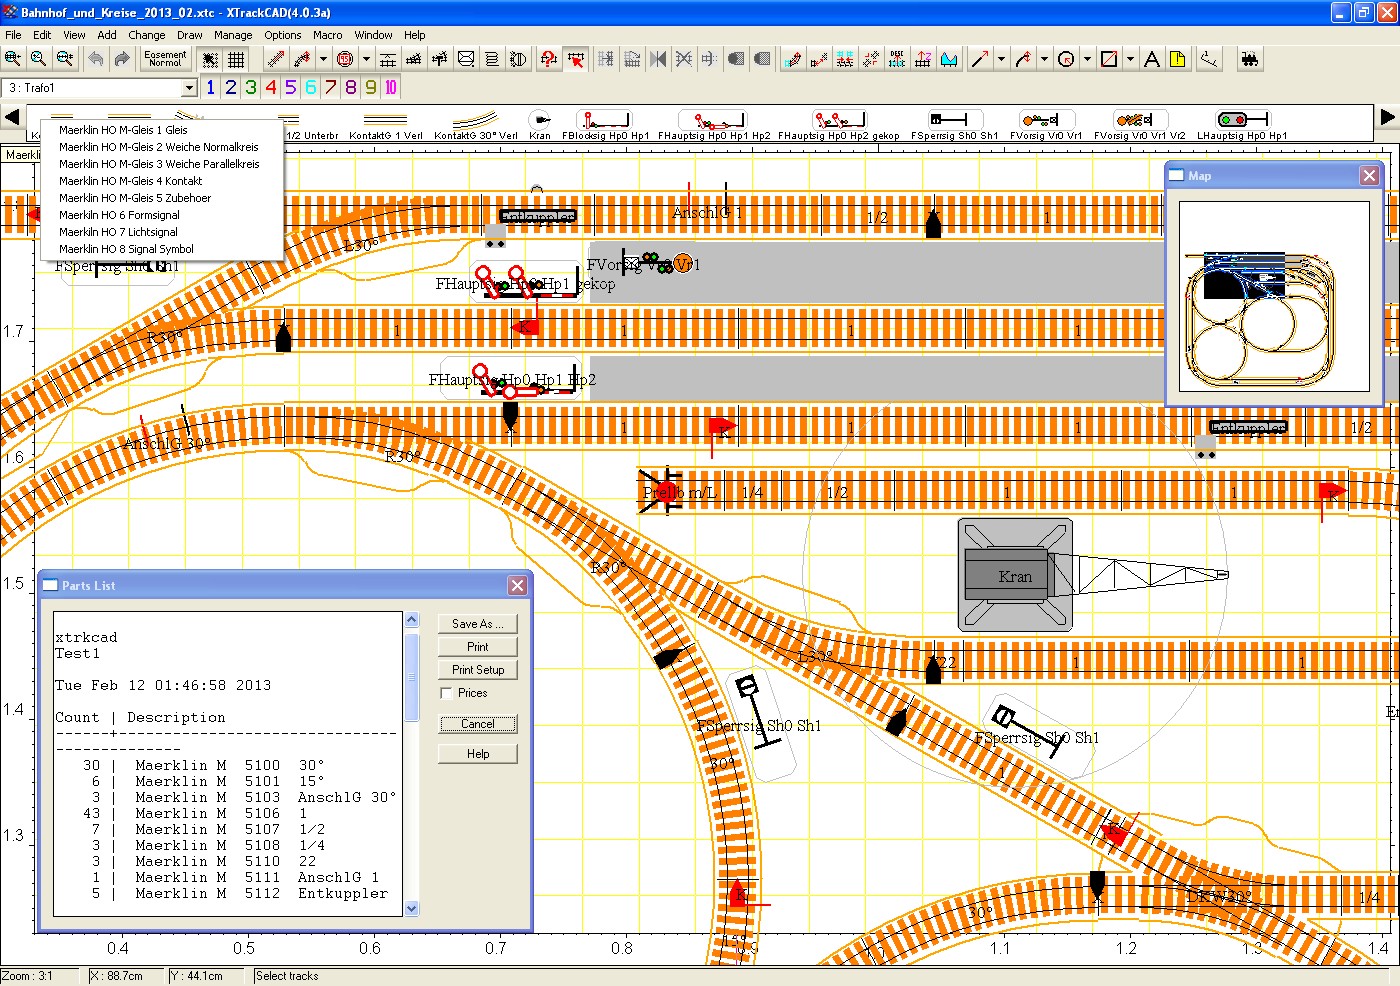The width and height of the screenshot is (1400, 986).
Task: Click the Easement Normal button
Action: (165, 59)
